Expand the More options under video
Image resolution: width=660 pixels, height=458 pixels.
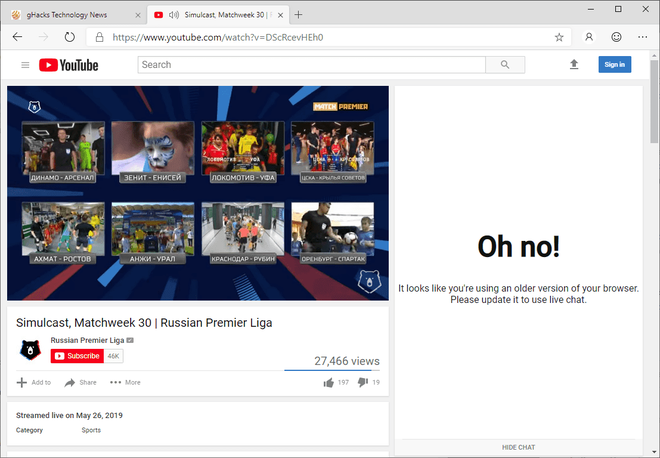[x=126, y=382]
